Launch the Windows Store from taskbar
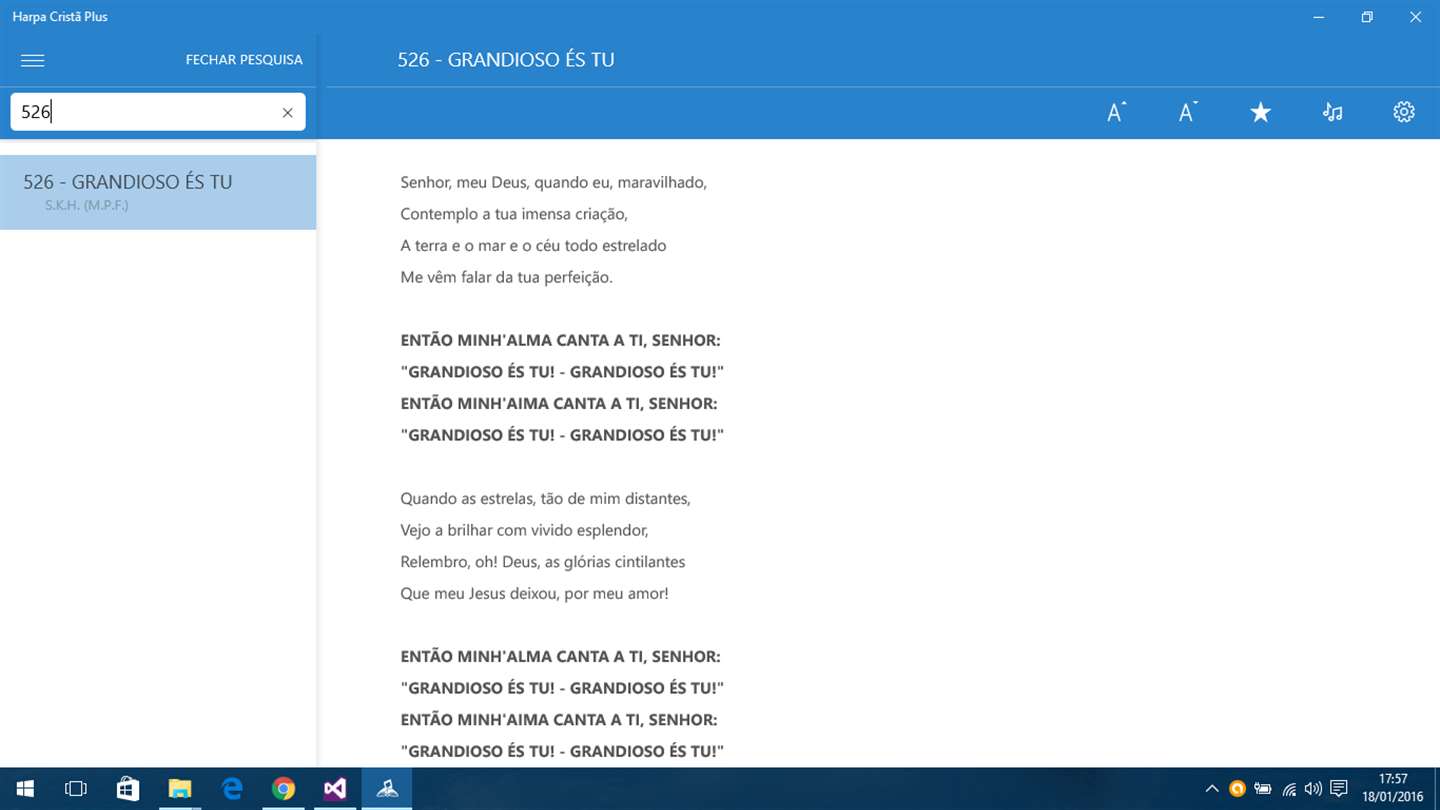The height and width of the screenshot is (810, 1440). 128,789
